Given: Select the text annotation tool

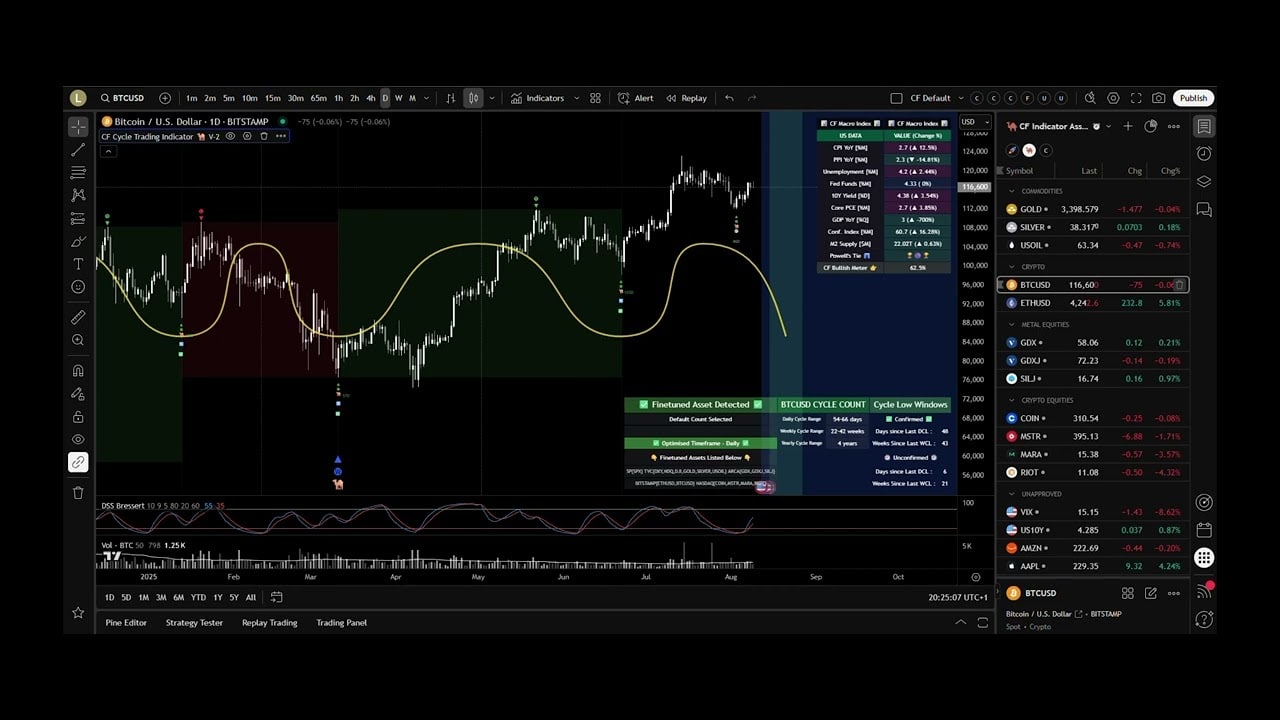Looking at the screenshot, I should tap(78, 264).
